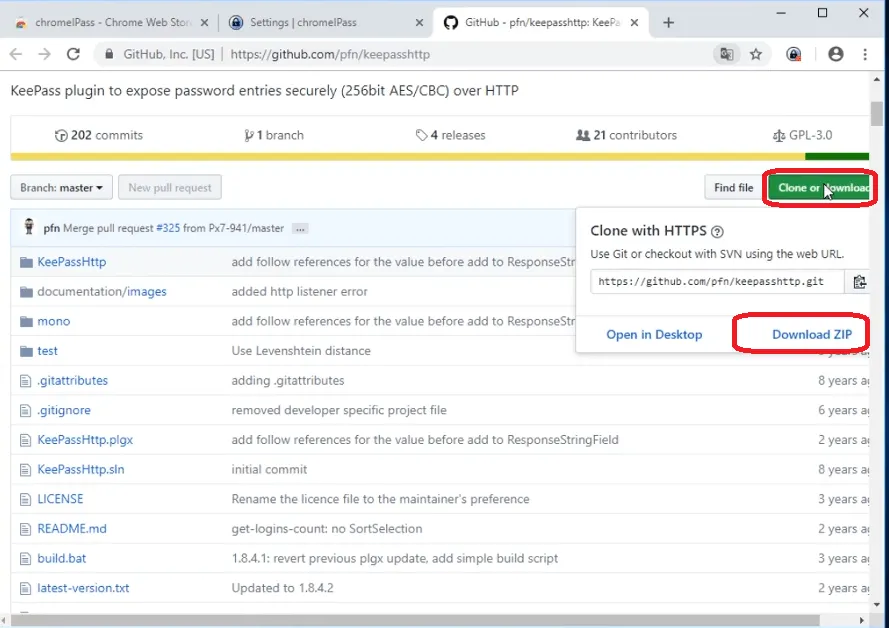Open the .gitignore file
This screenshot has height=628, width=889.
pos(64,410)
